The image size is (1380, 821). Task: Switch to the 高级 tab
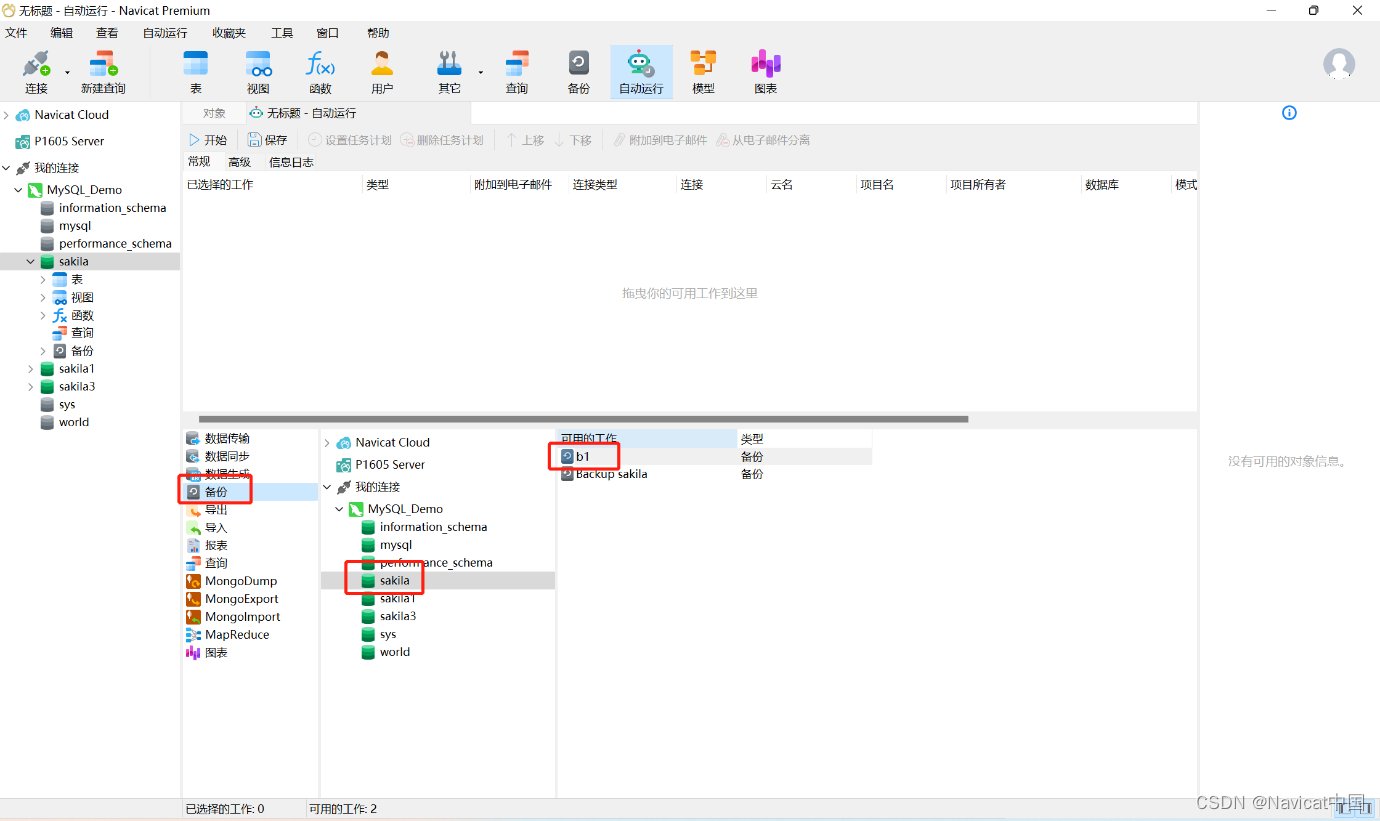[x=239, y=162]
